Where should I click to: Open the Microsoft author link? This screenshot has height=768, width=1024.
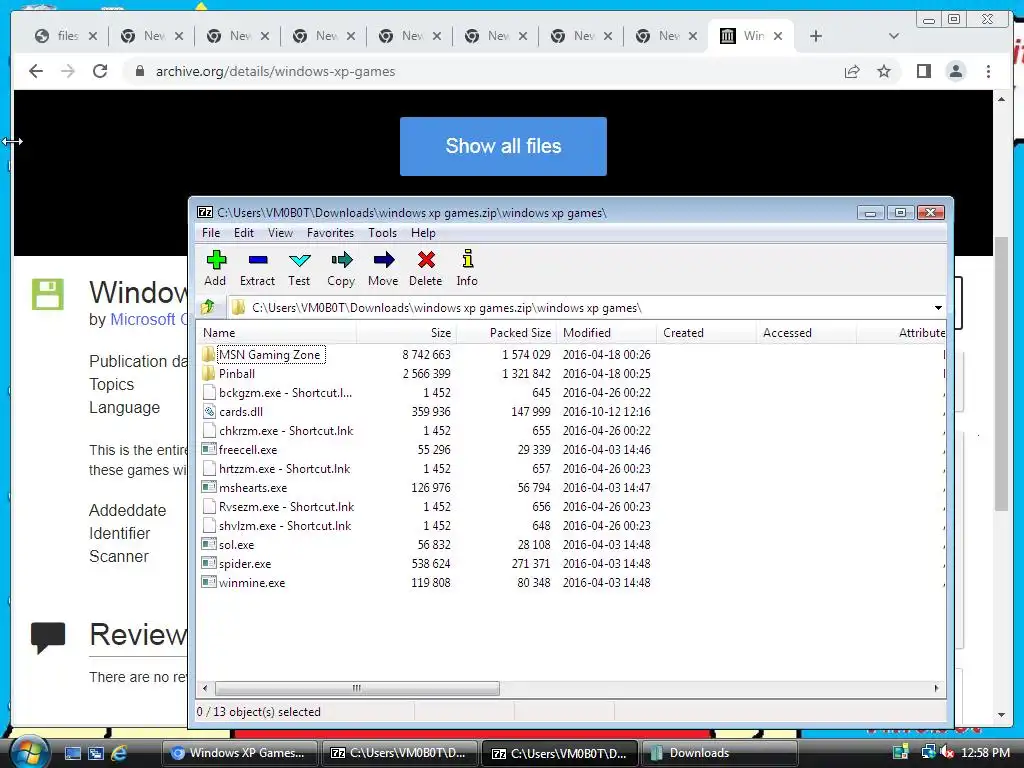(149, 319)
